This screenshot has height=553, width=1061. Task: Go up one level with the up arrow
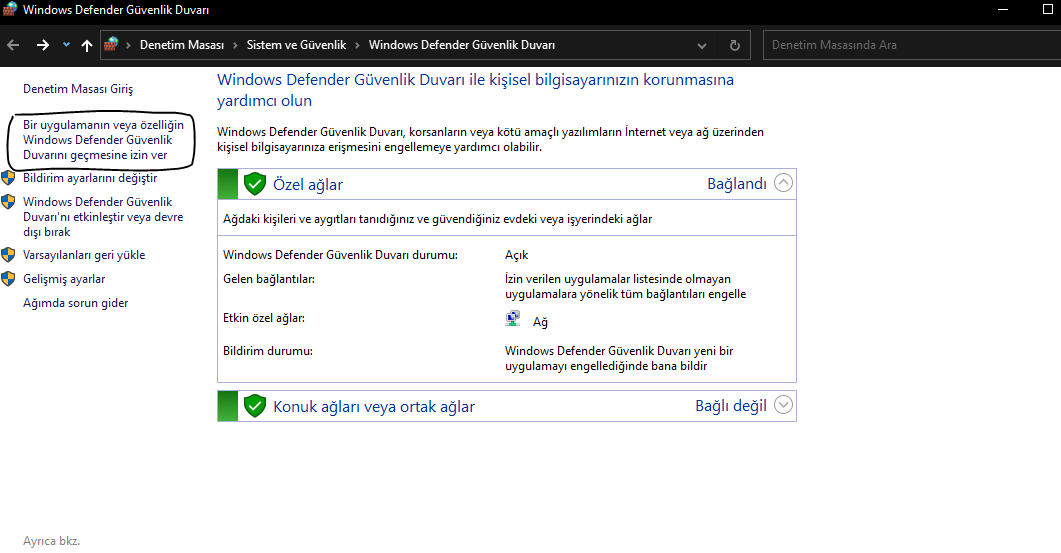(x=87, y=45)
